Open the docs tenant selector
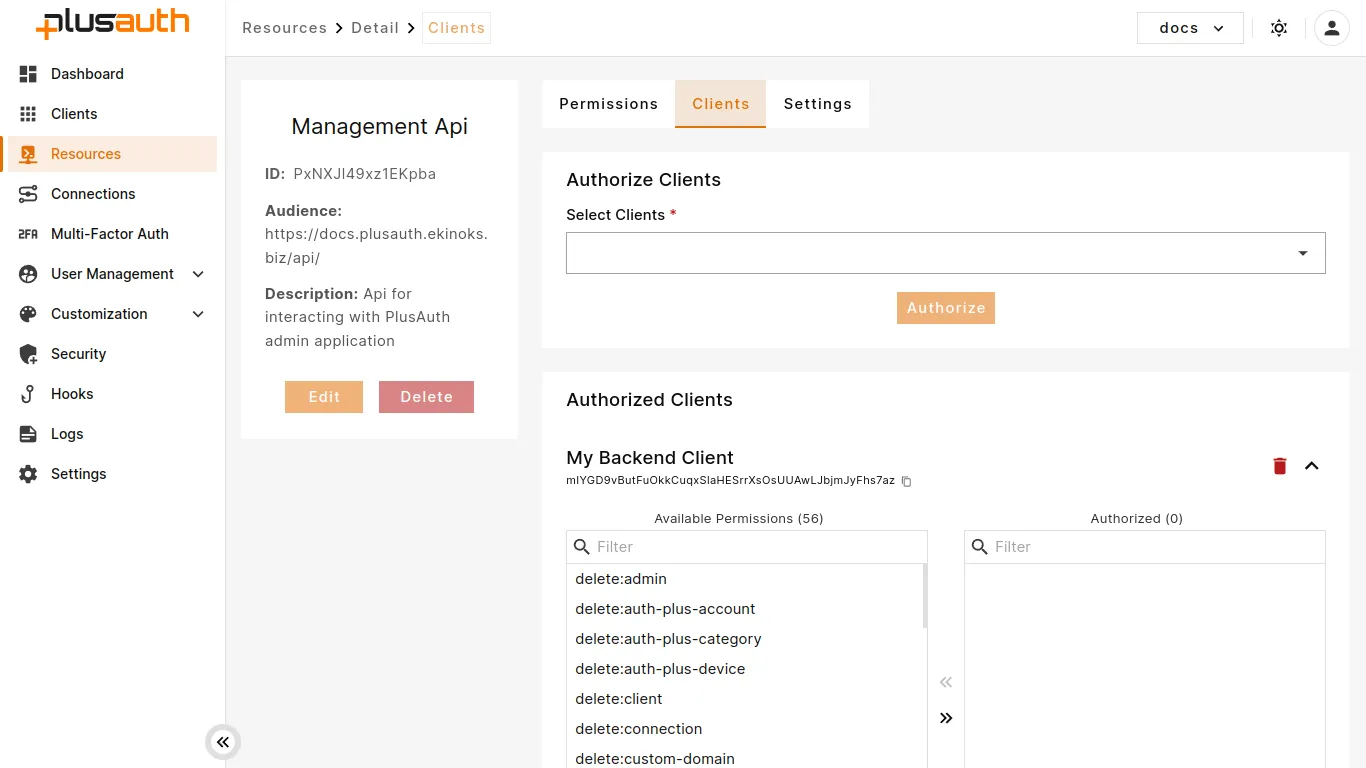The height and width of the screenshot is (768, 1366). [x=1190, y=28]
